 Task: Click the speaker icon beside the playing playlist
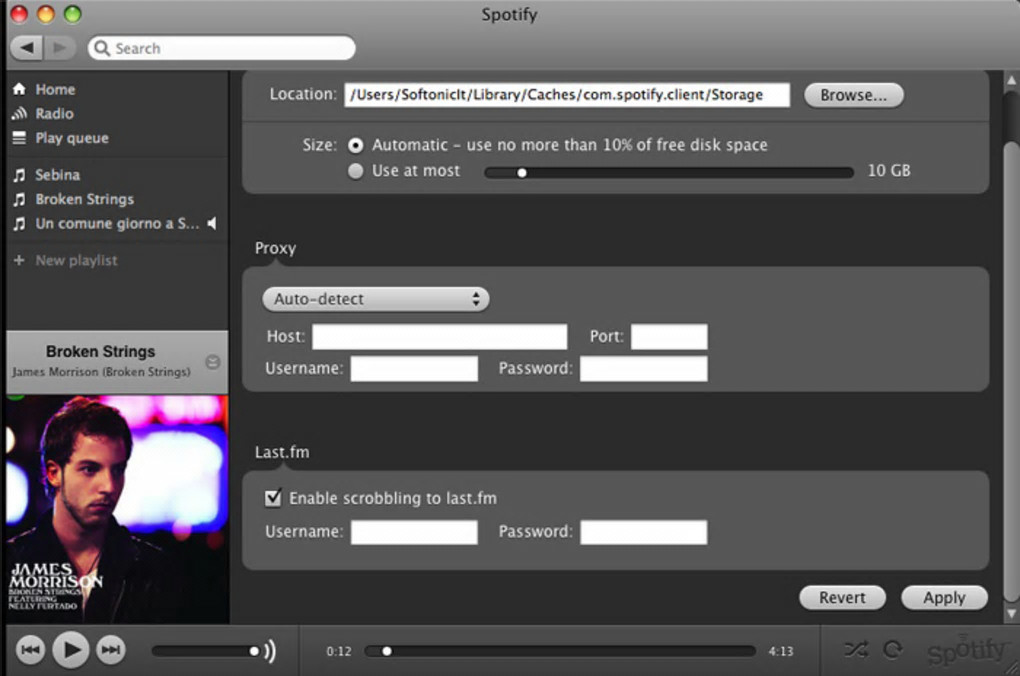pyautogui.click(x=212, y=223)
